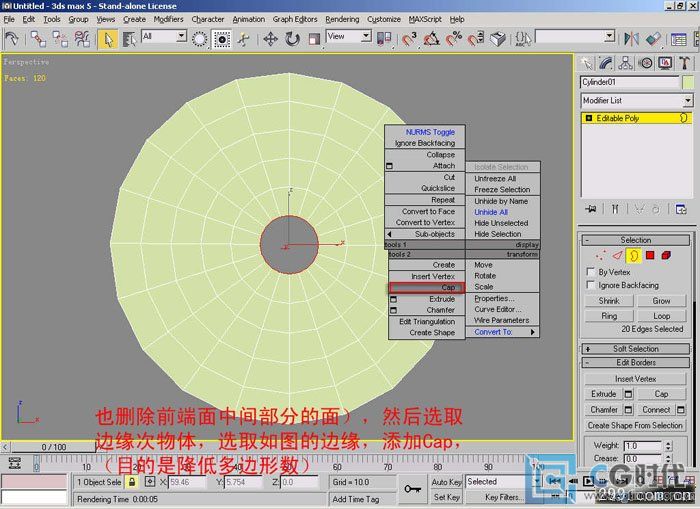Collapse the Edit Borders rollout
The height and width of the screenshot is (509, 700).
pyautogui.click(x=636, y=363)
